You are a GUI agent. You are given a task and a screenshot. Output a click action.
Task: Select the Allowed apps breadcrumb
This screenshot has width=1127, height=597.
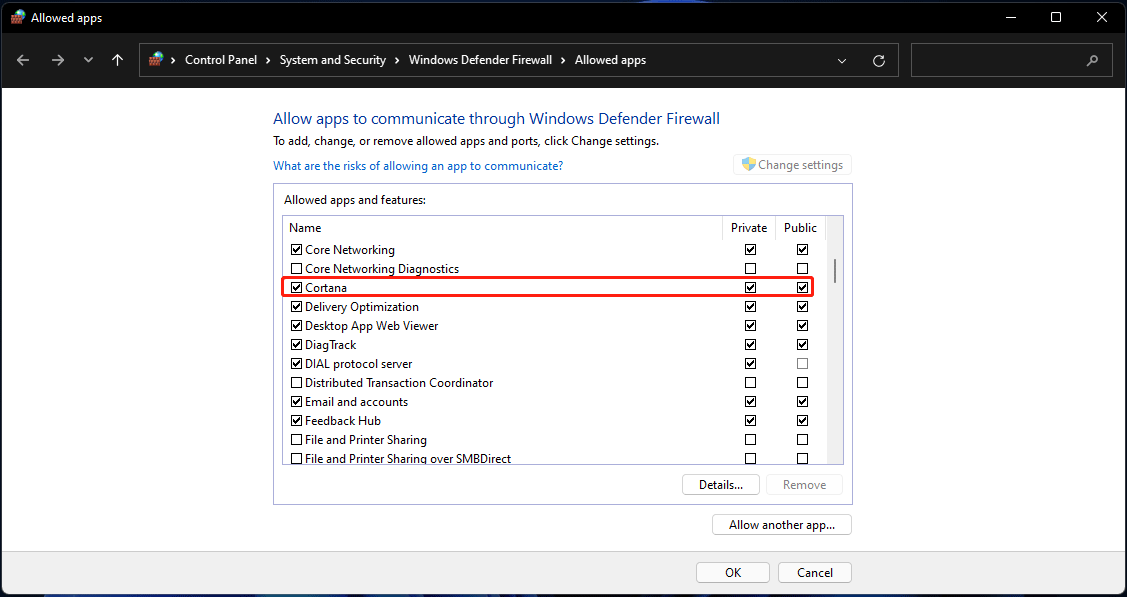click(x=610, y=60)
